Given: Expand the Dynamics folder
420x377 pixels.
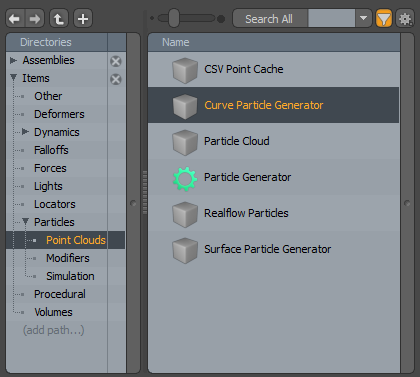Looking at the screenshot, I should 25,132.
